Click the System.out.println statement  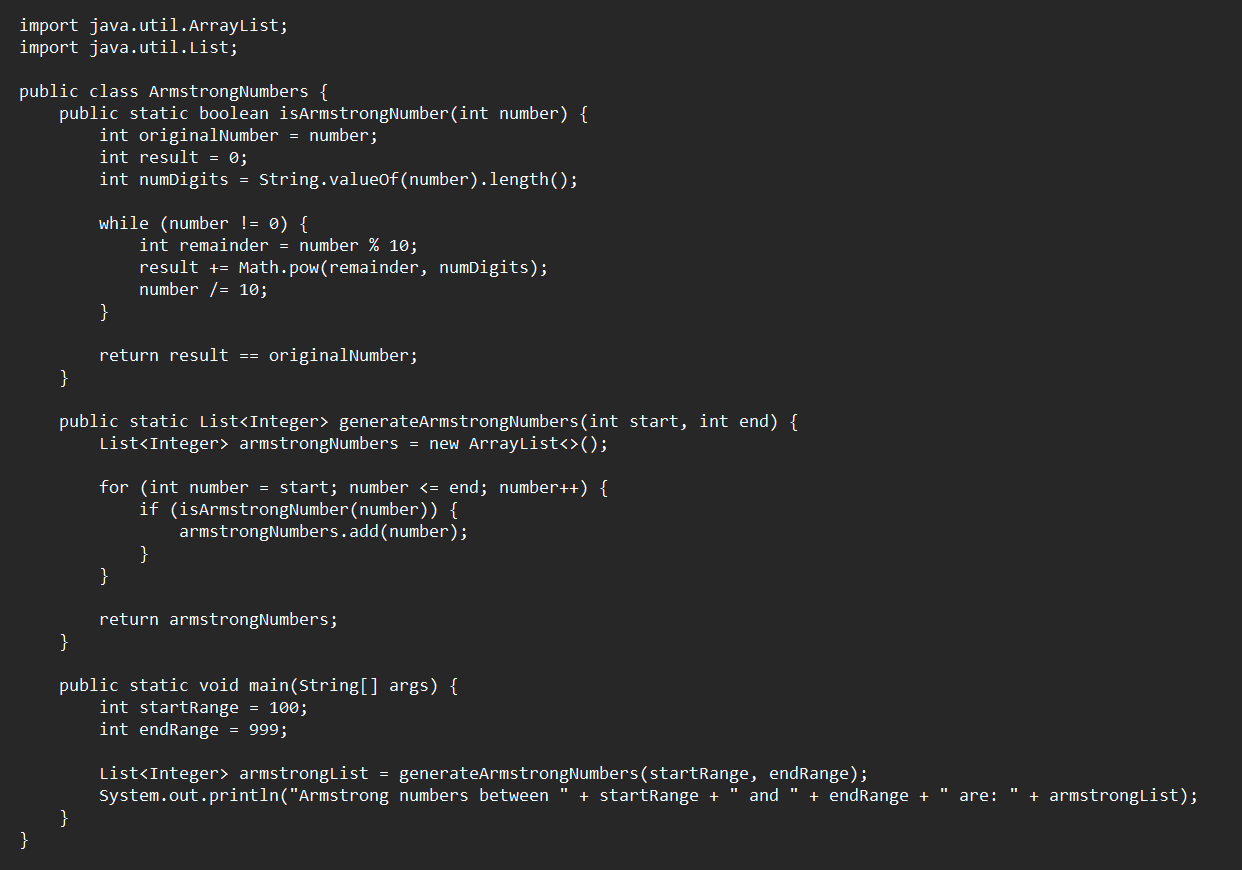(x=648, y=795)
